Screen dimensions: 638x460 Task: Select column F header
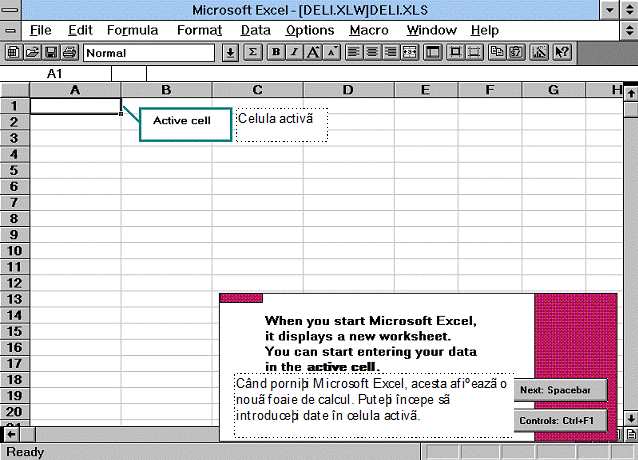tap(490, 89)
